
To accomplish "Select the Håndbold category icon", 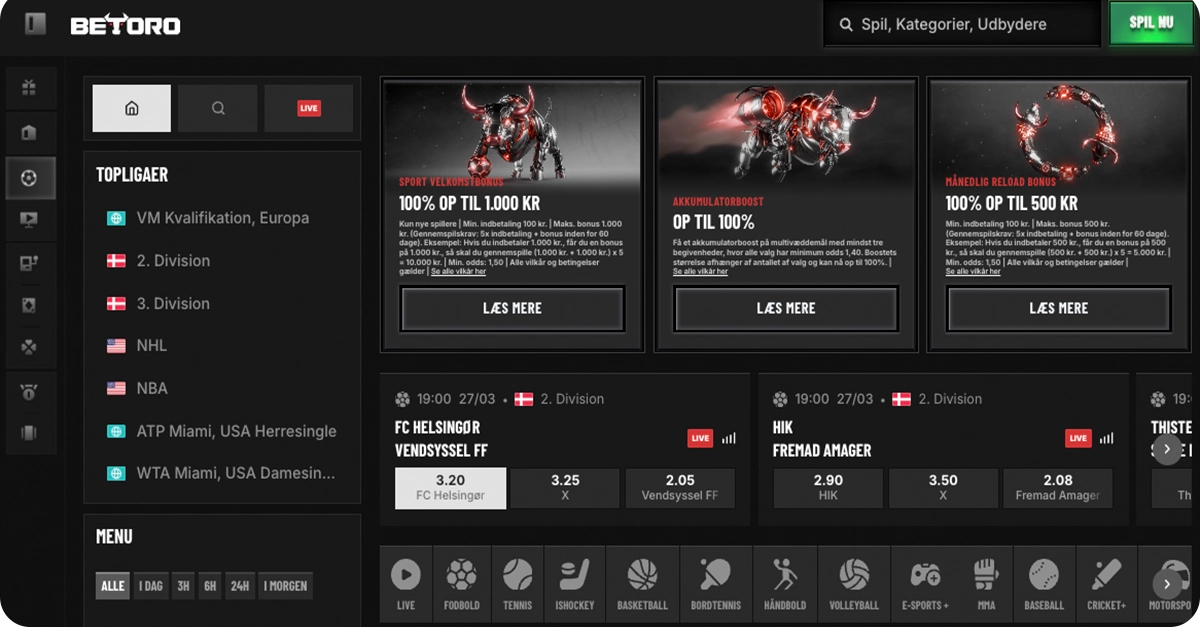I will (784, 585).
